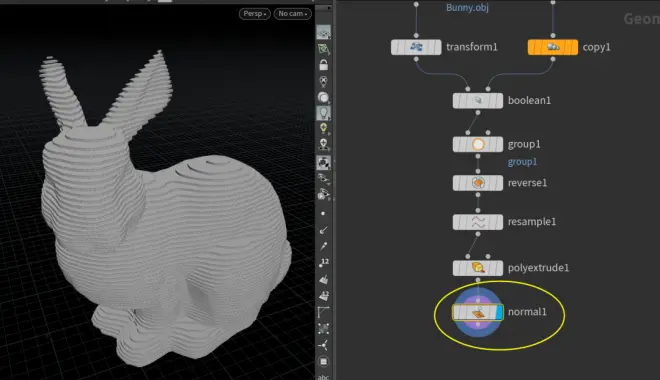Click the Bunny.obj file name text
Screen dimensions: 660x380
click(x=467, y=8)
